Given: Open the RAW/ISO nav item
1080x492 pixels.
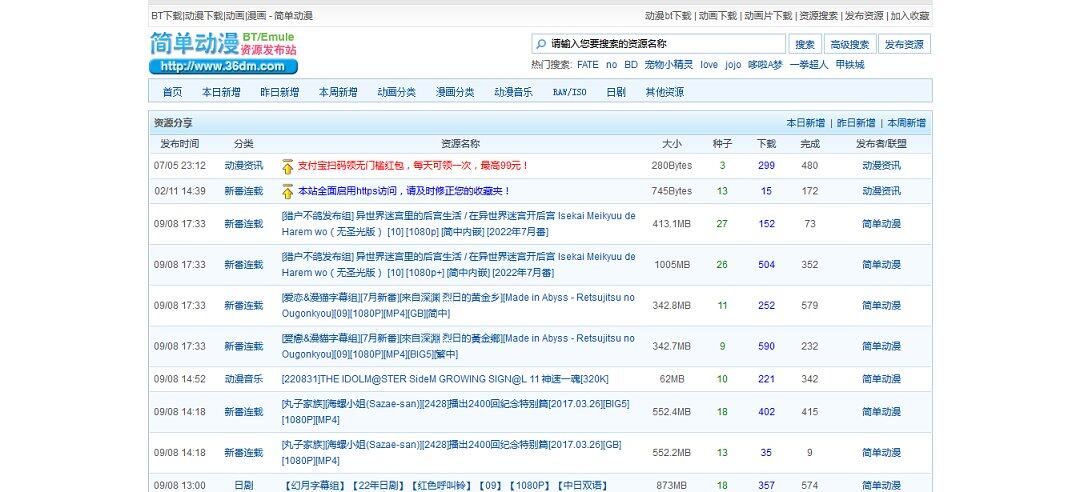Looking at the screenshot, I should pos(570,92).
